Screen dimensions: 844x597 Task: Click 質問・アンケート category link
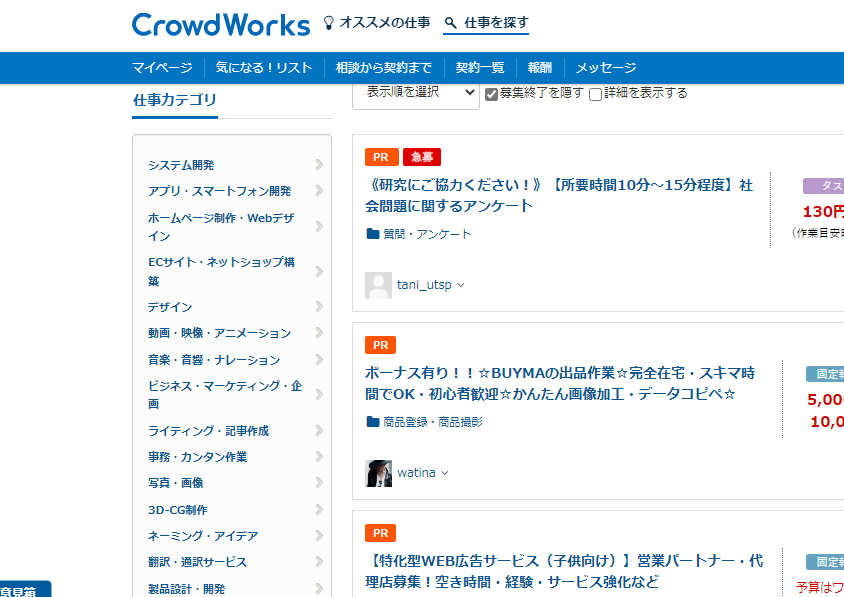[x=427, y=234]
